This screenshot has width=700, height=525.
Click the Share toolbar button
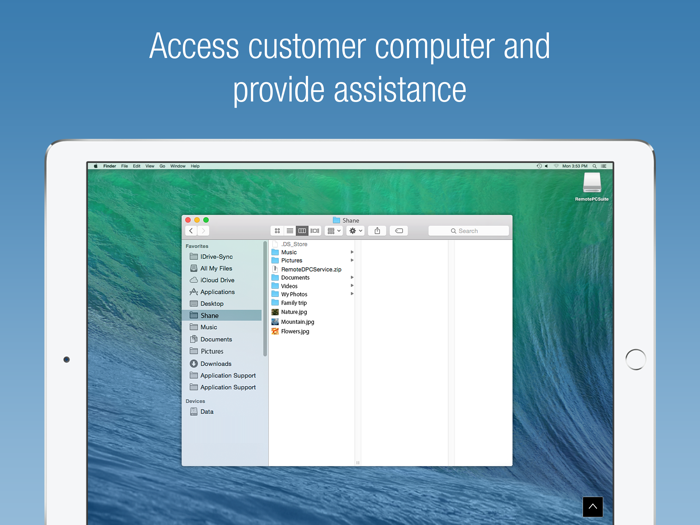377,231
